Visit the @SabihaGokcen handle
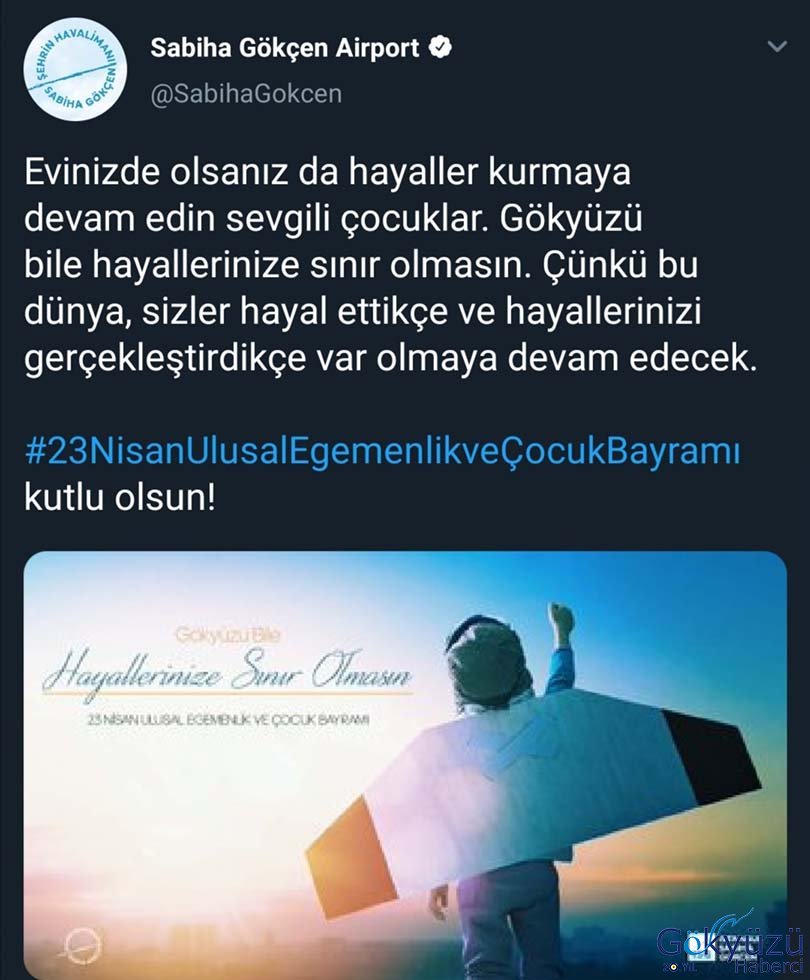 pos(246,94)
